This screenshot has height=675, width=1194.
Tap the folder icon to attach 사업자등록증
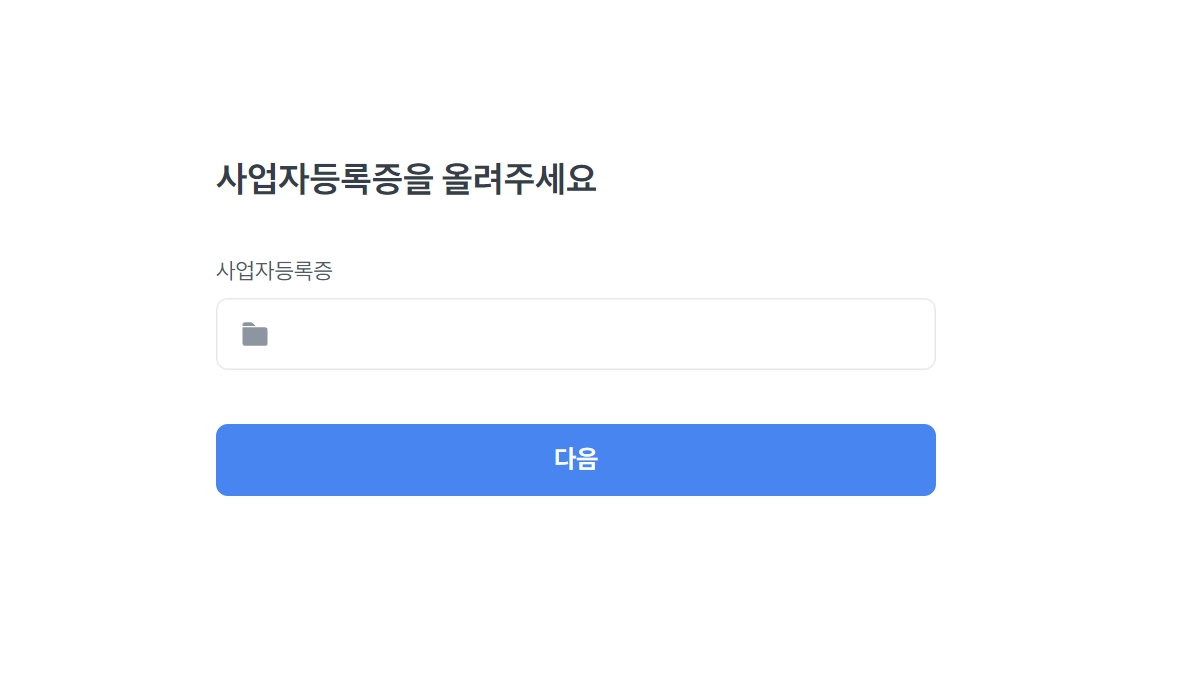255,334
